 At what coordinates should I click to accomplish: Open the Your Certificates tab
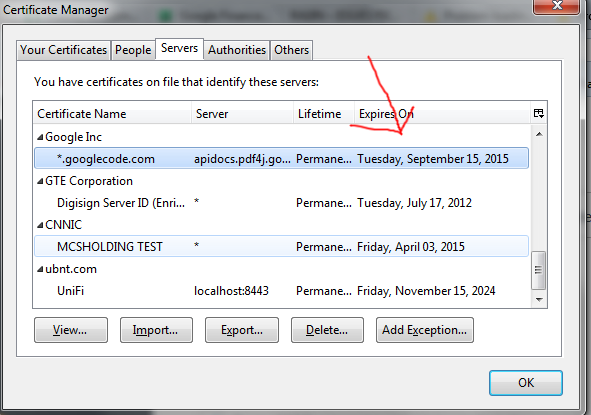63,50
